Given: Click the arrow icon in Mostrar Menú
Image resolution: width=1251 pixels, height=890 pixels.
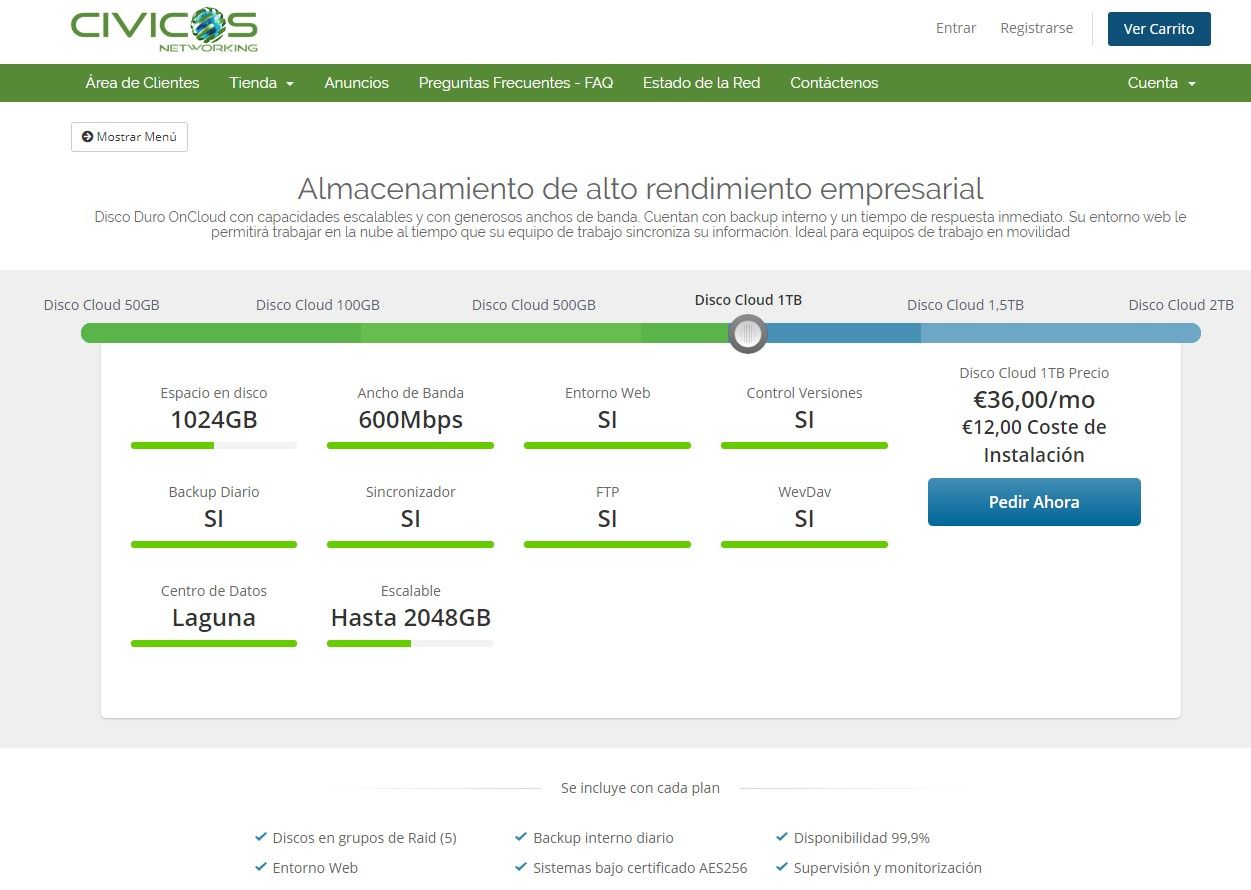Looking at the screenshot, I should [x=88, y=137].
